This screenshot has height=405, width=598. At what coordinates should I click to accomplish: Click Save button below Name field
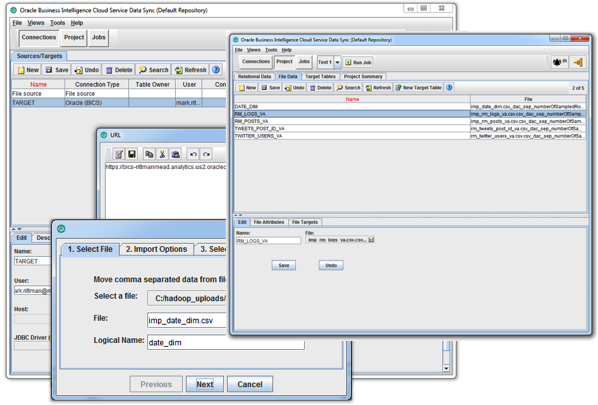[x=284, y=265]
